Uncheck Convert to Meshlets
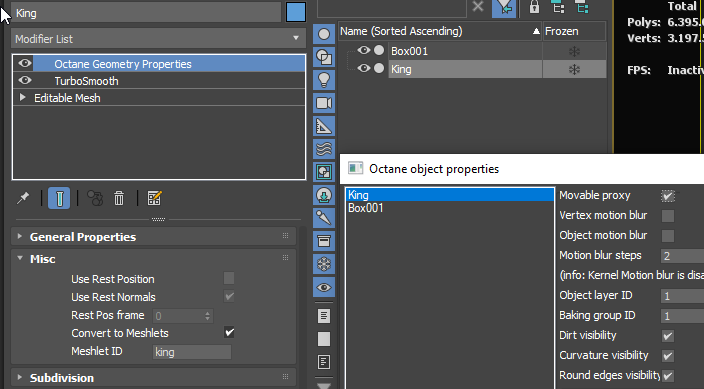The width and height of the screenshot is (704, 389). (229, 332)
